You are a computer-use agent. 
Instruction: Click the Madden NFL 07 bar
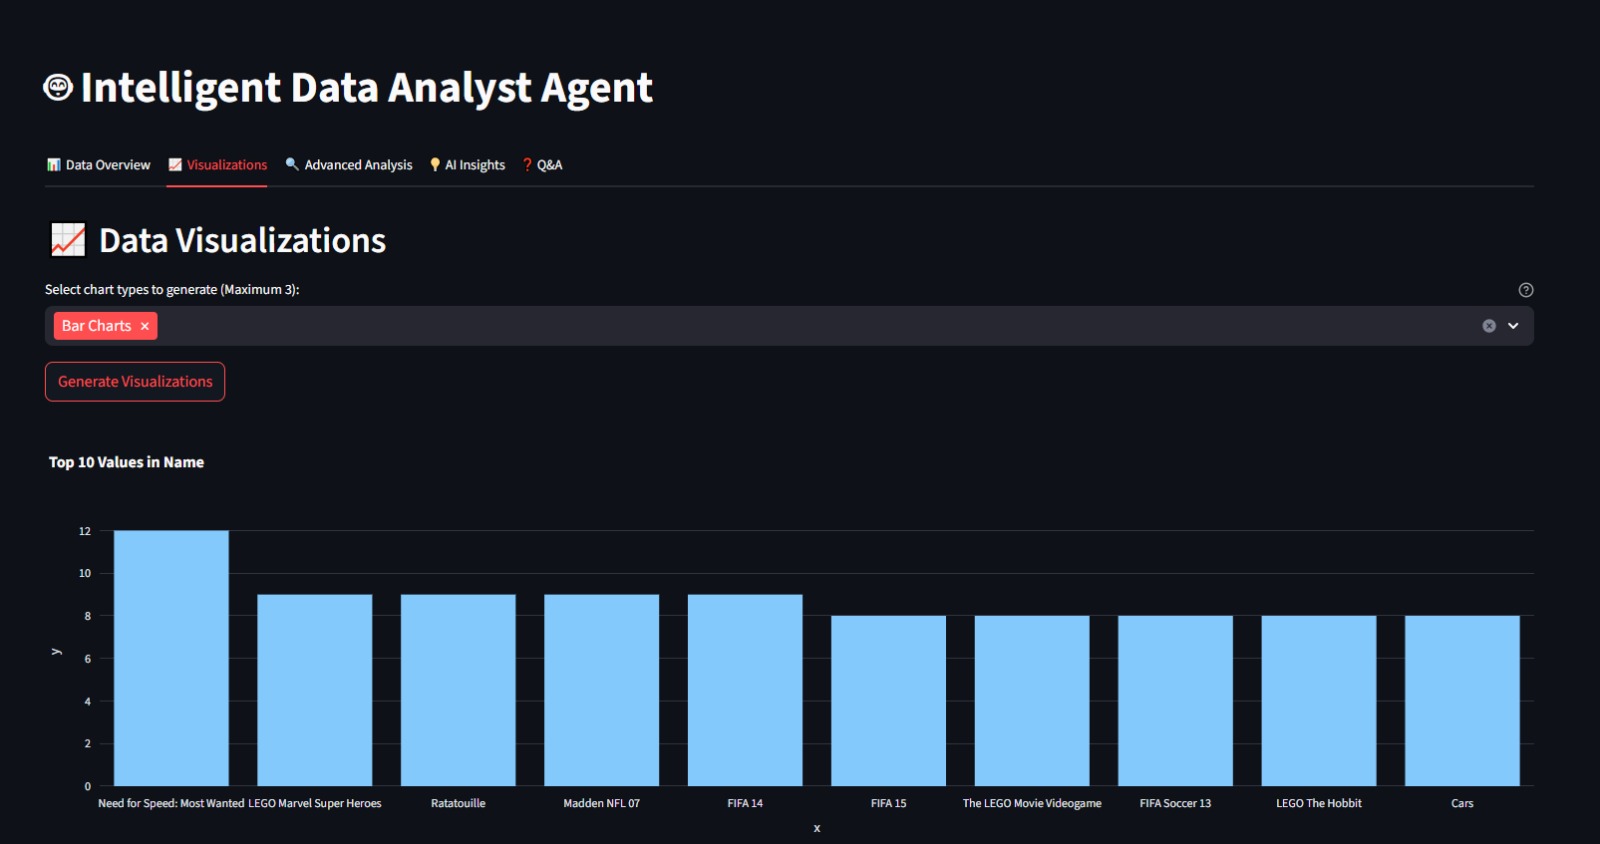point(602,690)
